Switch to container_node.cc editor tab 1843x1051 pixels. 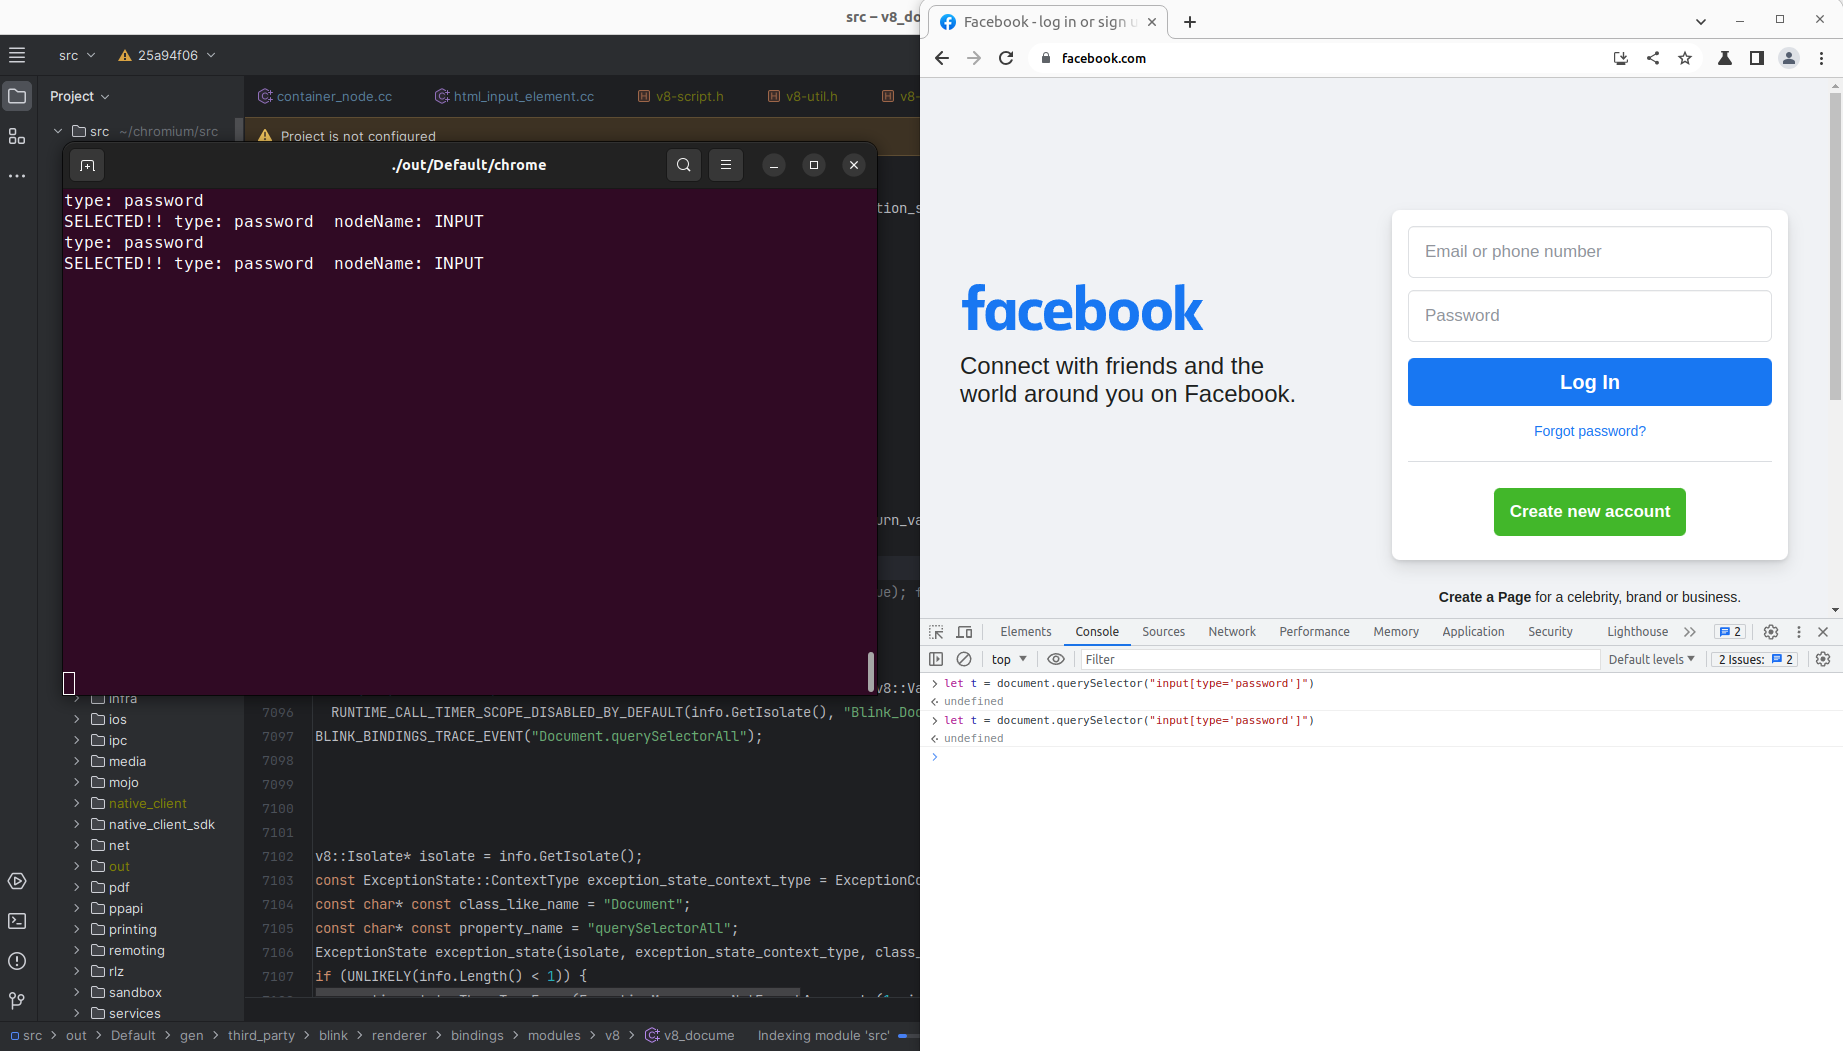tap(325, 96)
